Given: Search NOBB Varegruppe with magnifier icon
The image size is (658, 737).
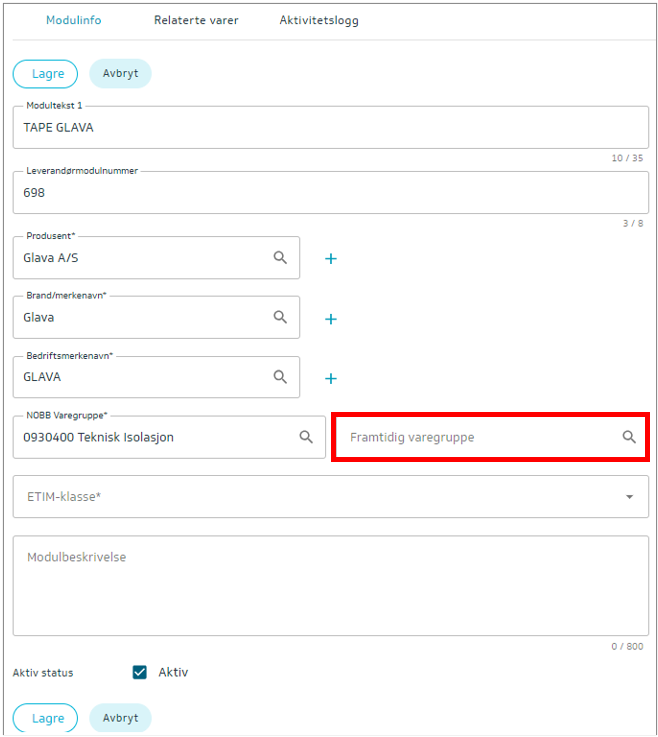Looking at the screenshot, I should (306, 437).
